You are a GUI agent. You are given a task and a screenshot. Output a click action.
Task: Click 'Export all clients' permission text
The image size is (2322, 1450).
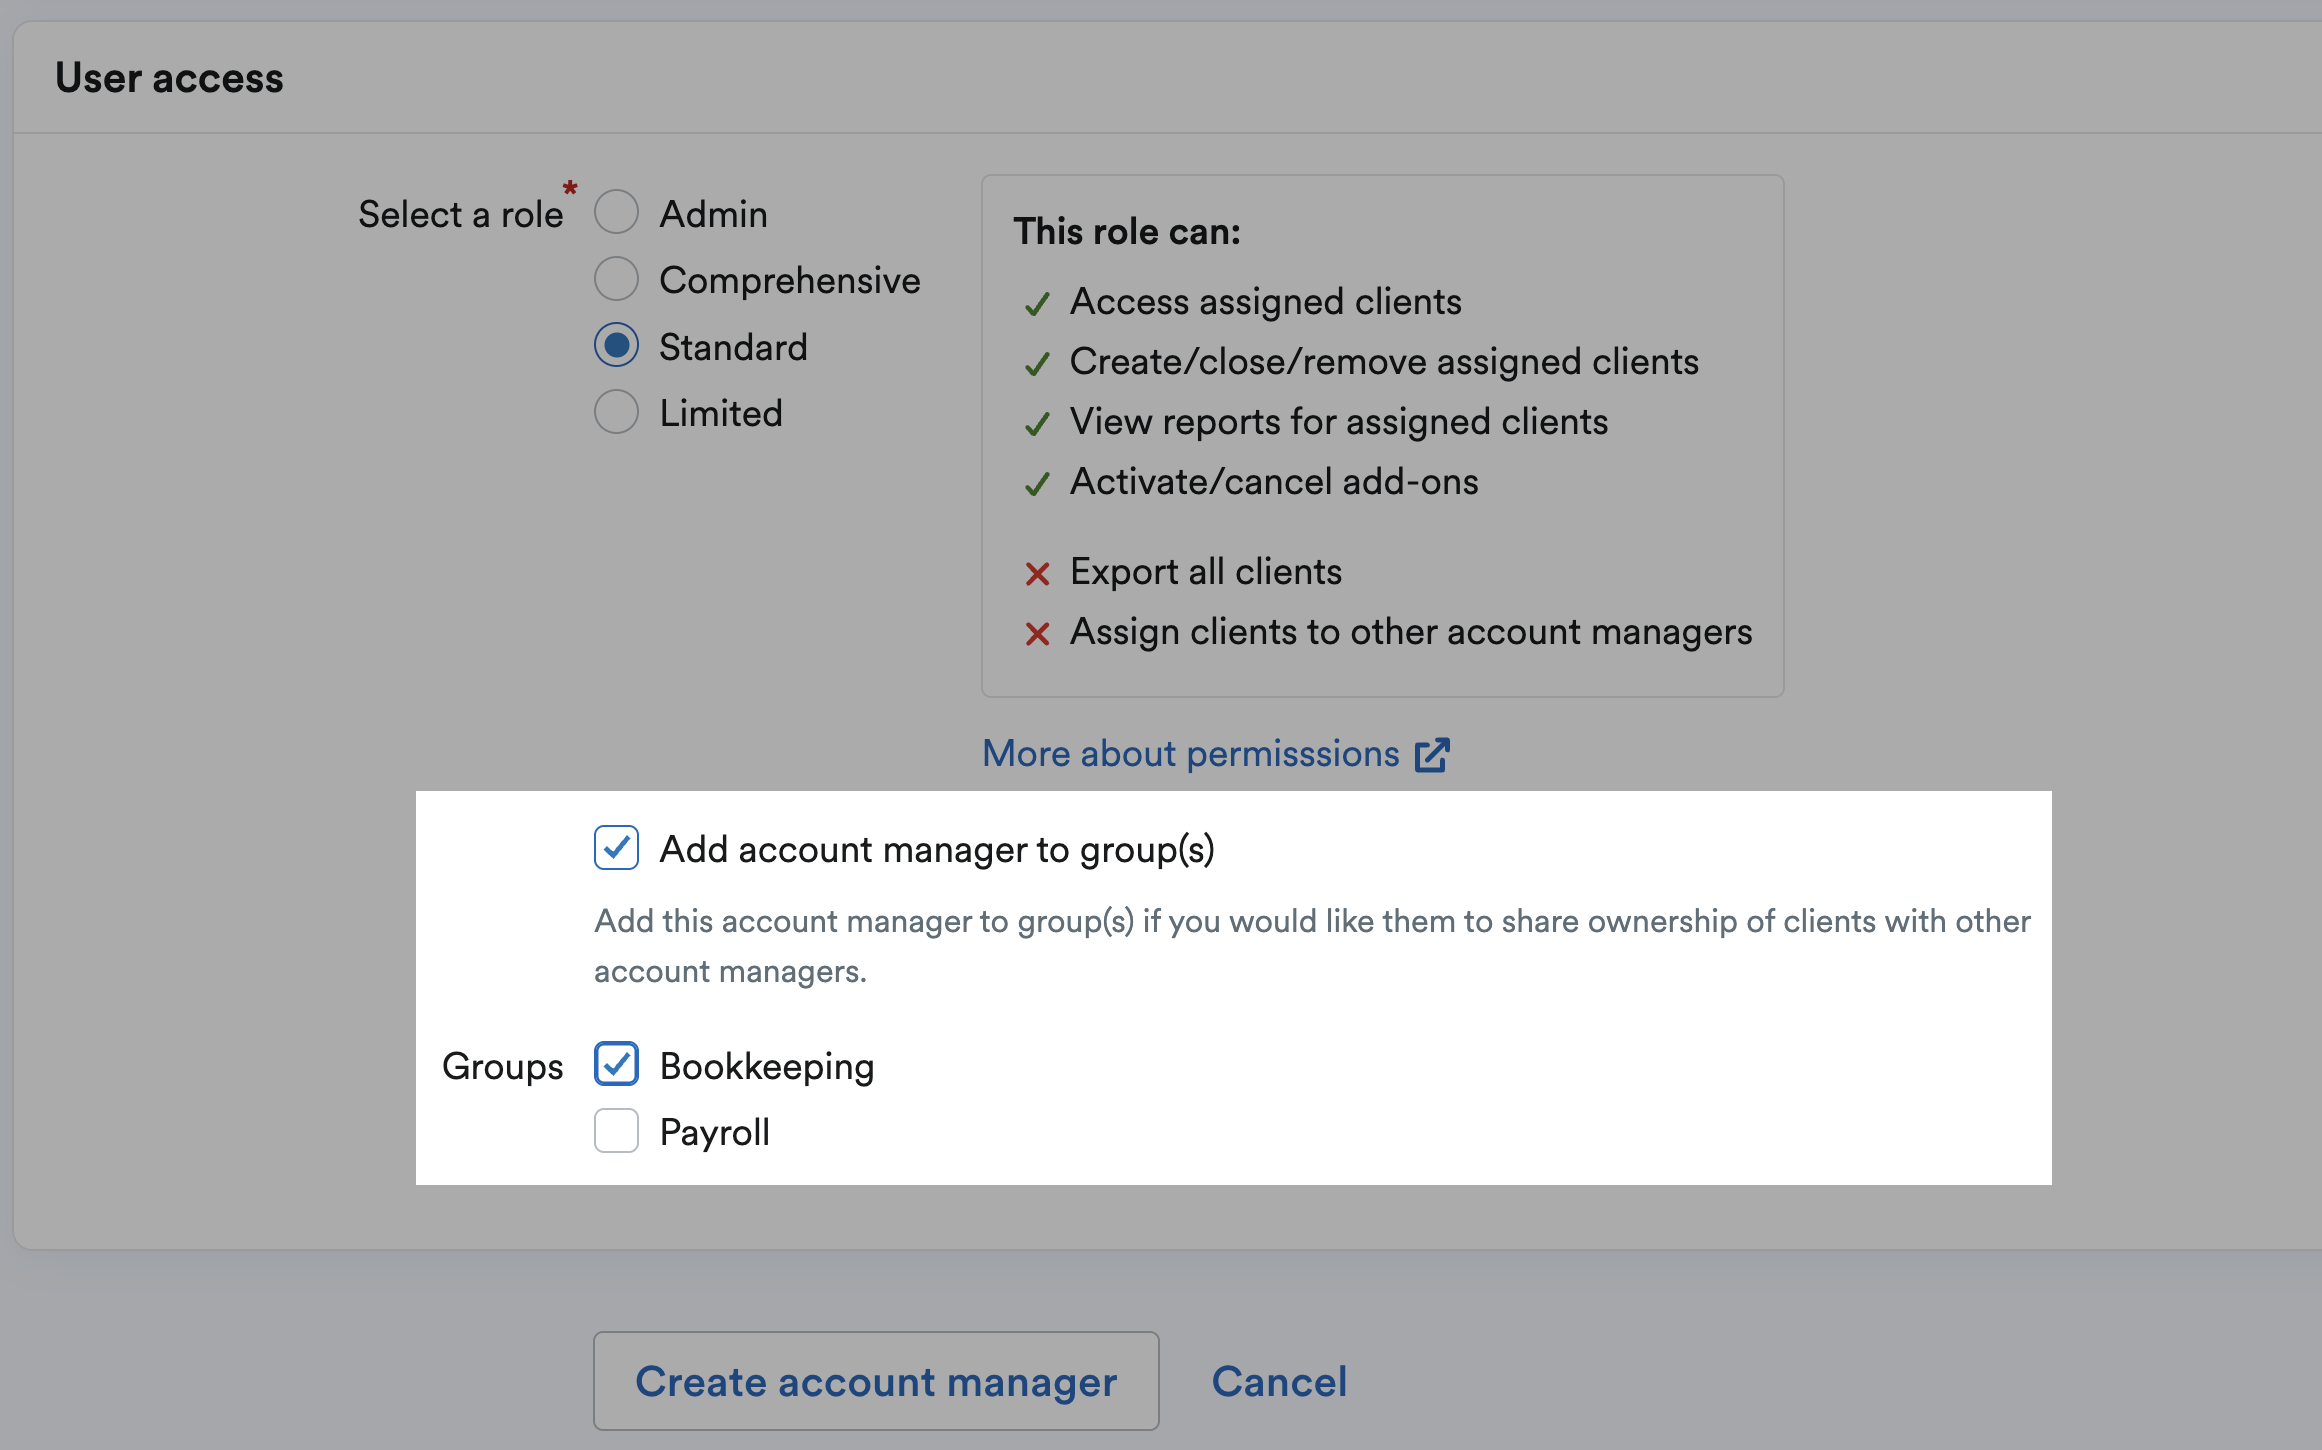click(1206, 572)
